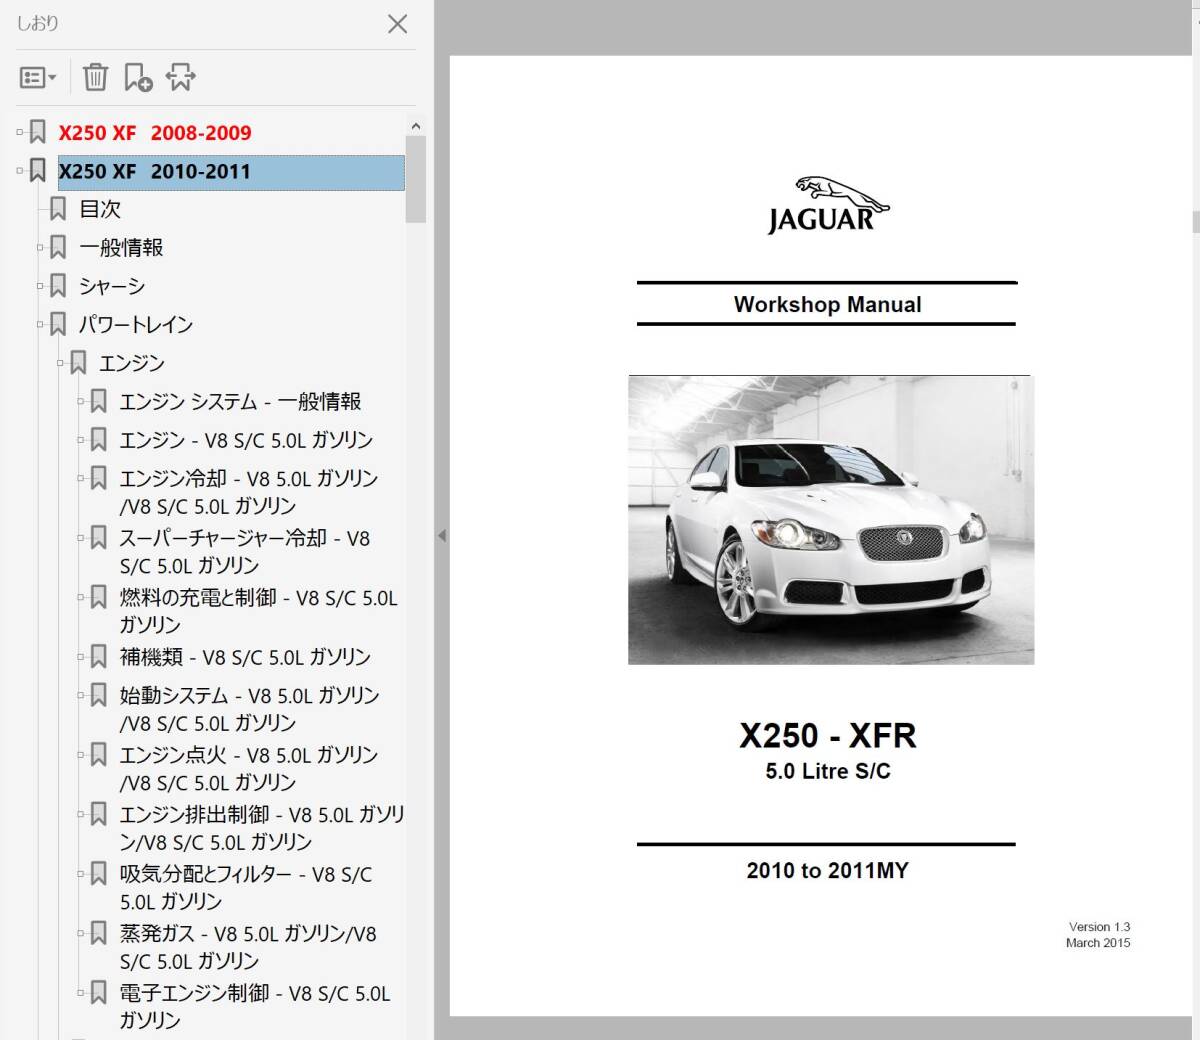Expand the シャーシ tree node
This screenshot has height=1040, width=1200.
point(40,286)
